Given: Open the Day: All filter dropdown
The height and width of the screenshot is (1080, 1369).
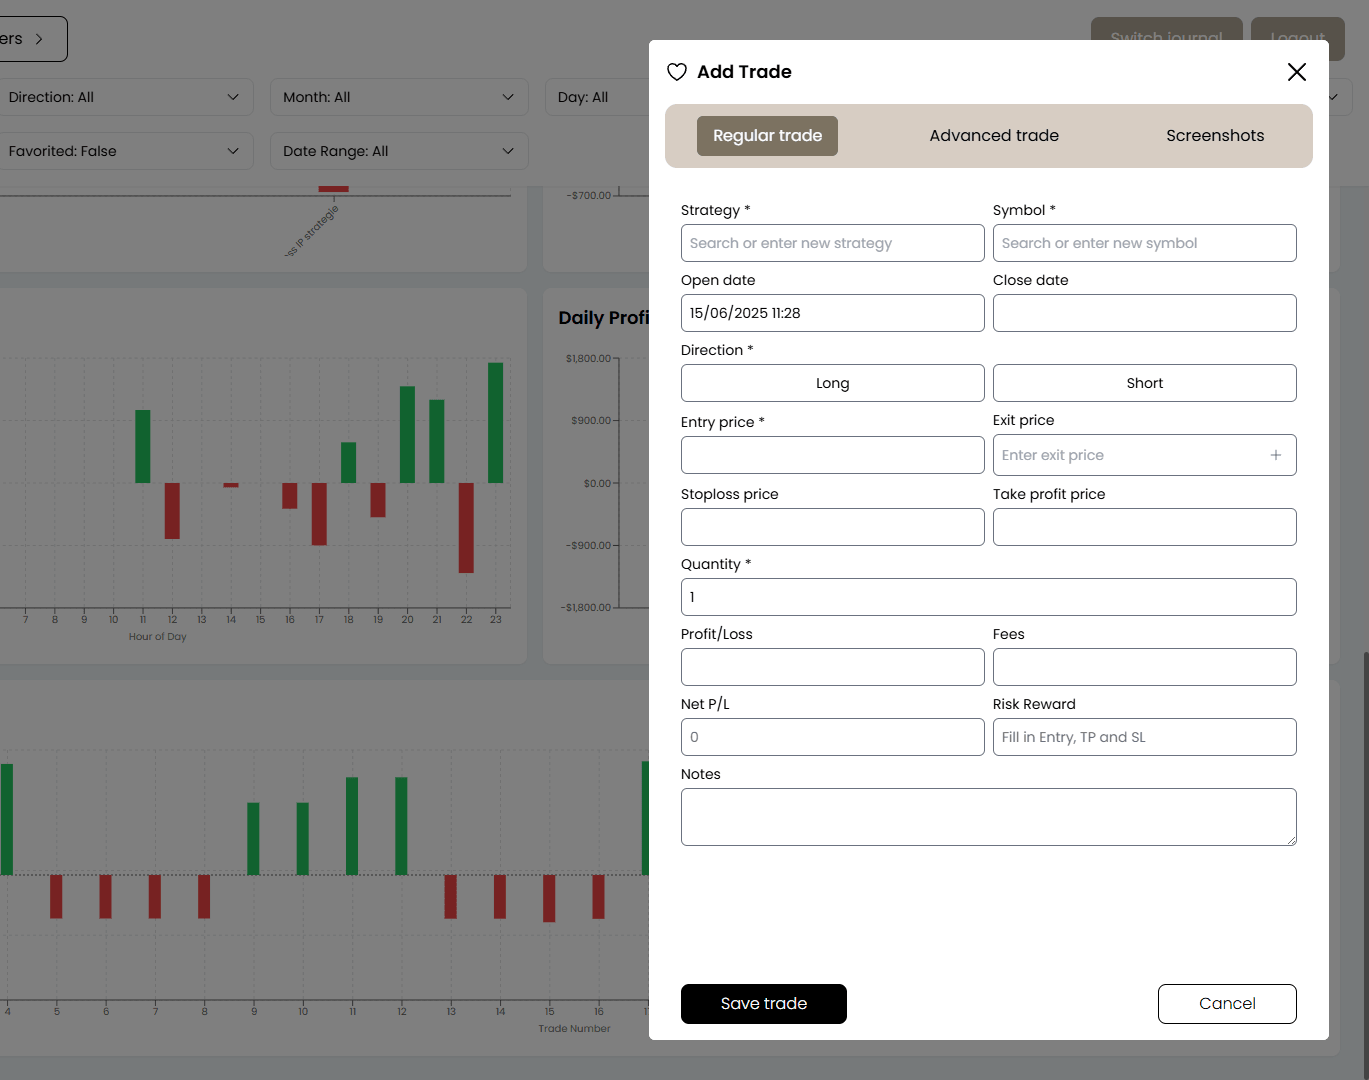Looking at the screenshot, I should coord(600,97).
